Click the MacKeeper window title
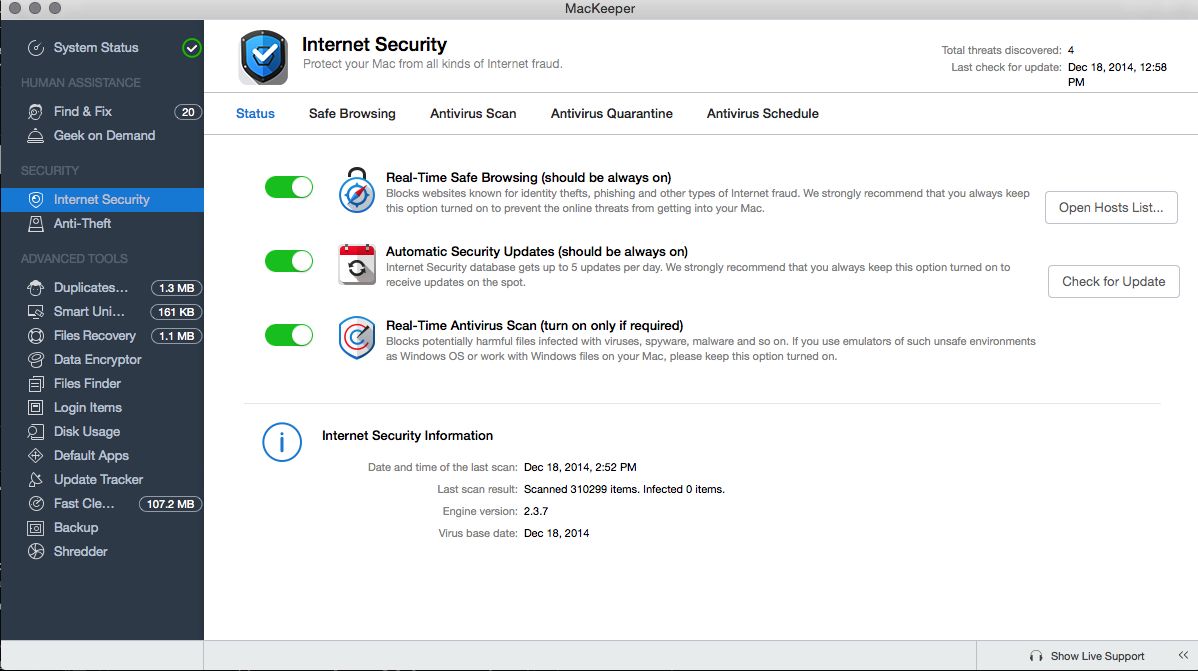 tap(600, 9)
